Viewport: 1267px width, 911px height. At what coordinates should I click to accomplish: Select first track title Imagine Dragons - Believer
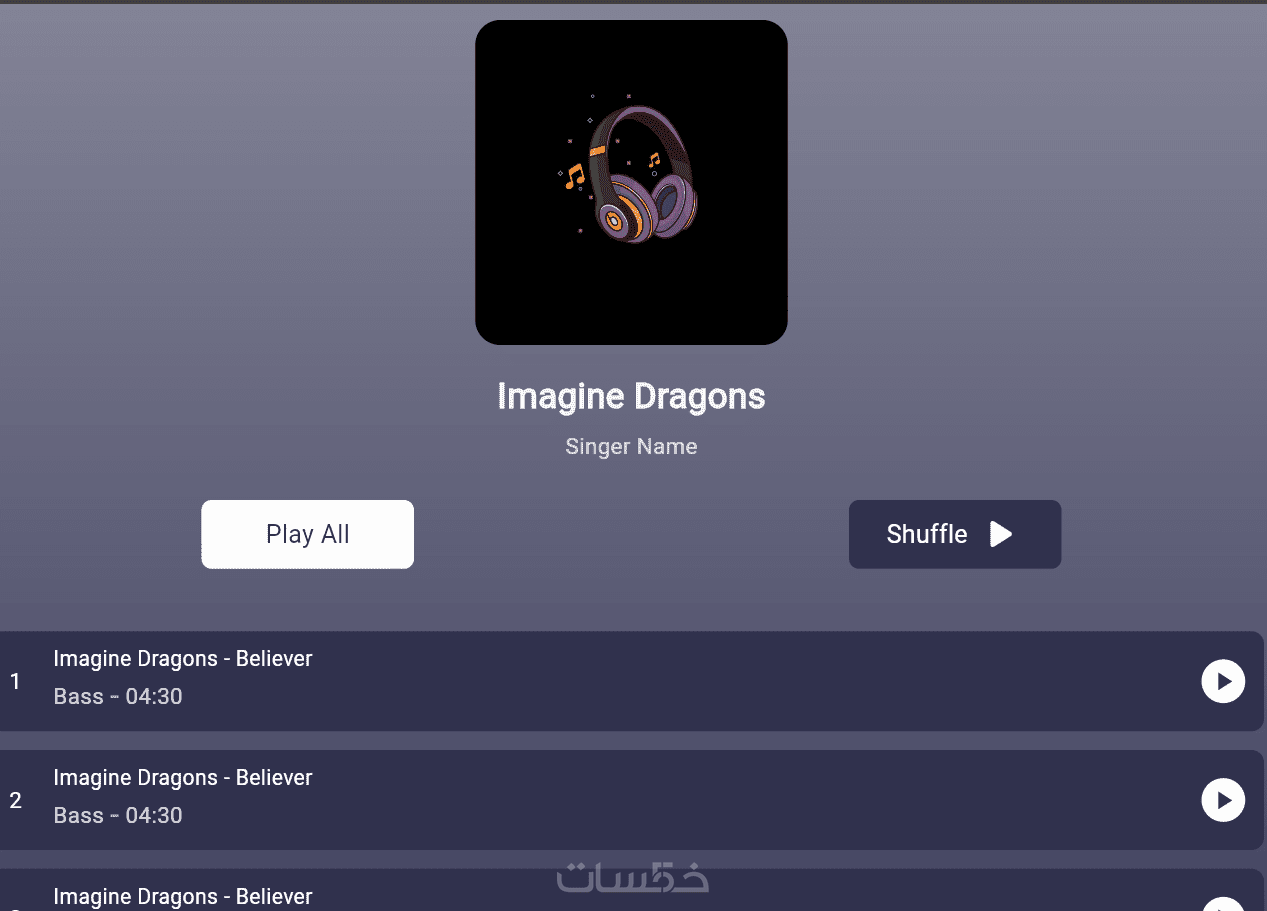pos(183,658)
